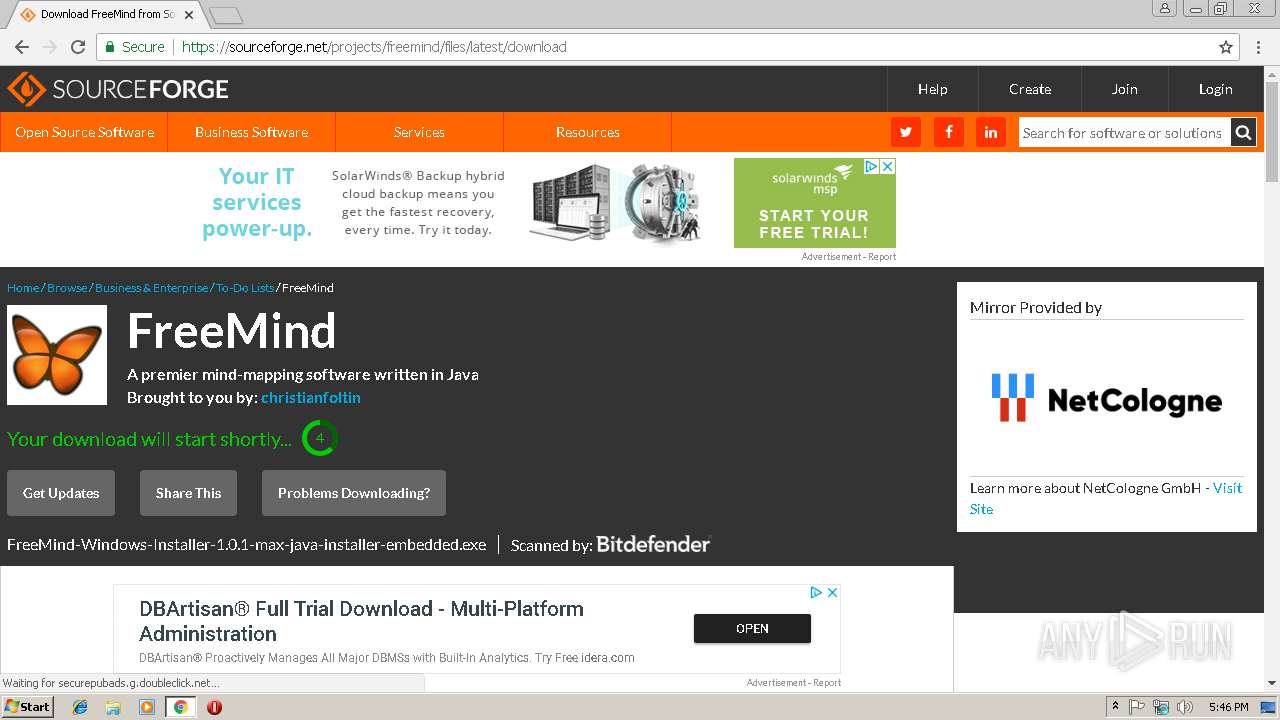Viewport: 1280px width, 720px height.
Task: Click the Bitdefender scanned-by logo
Action: [x=653, y=544]
